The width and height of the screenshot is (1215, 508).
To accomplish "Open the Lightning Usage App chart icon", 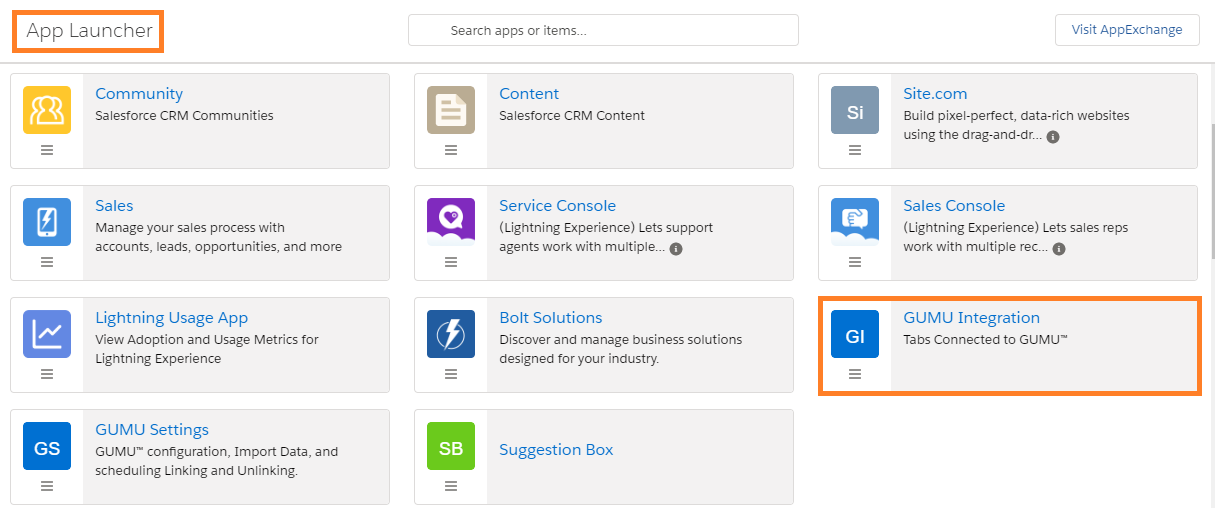I will coord(47,334).
